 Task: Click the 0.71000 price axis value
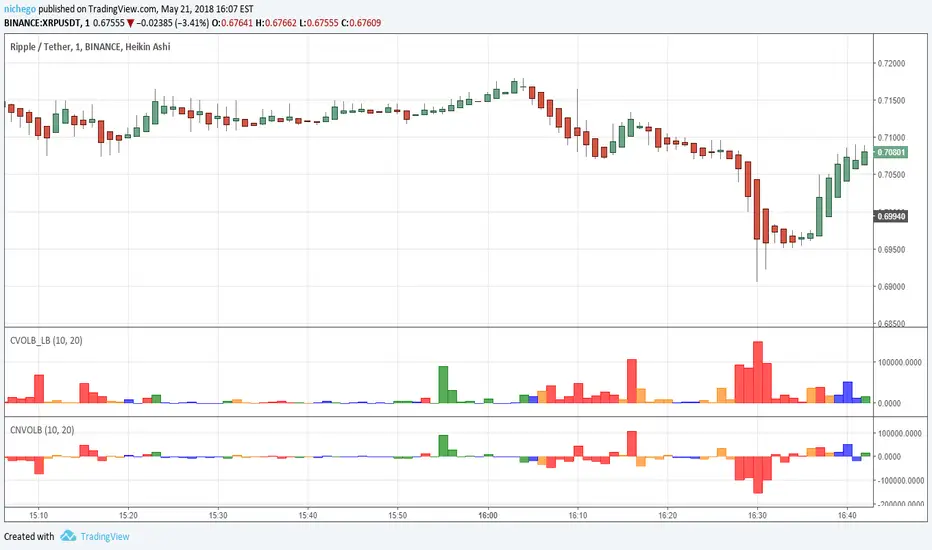pos(891,137)
